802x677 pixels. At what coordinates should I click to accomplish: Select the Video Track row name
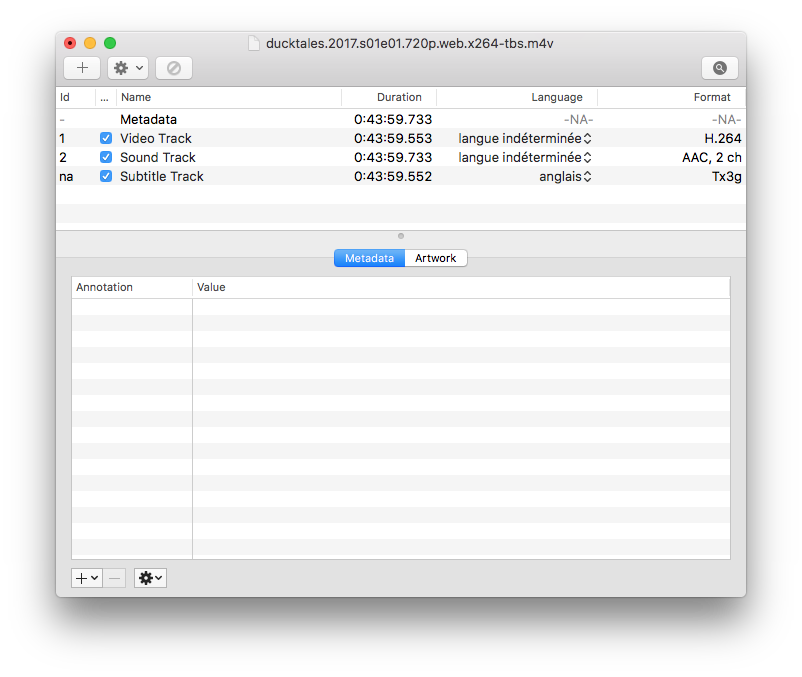pyautogui.click(x=156, y=139)
